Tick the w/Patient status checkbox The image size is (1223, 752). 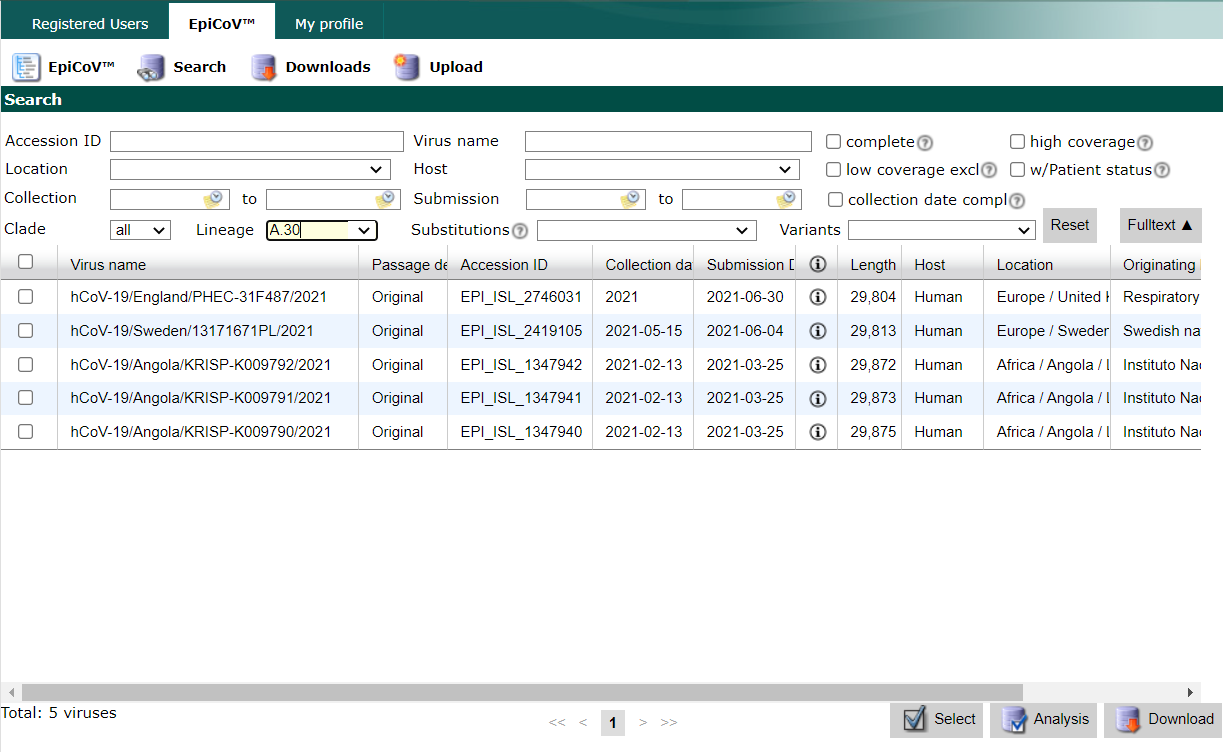point(1018,170)
